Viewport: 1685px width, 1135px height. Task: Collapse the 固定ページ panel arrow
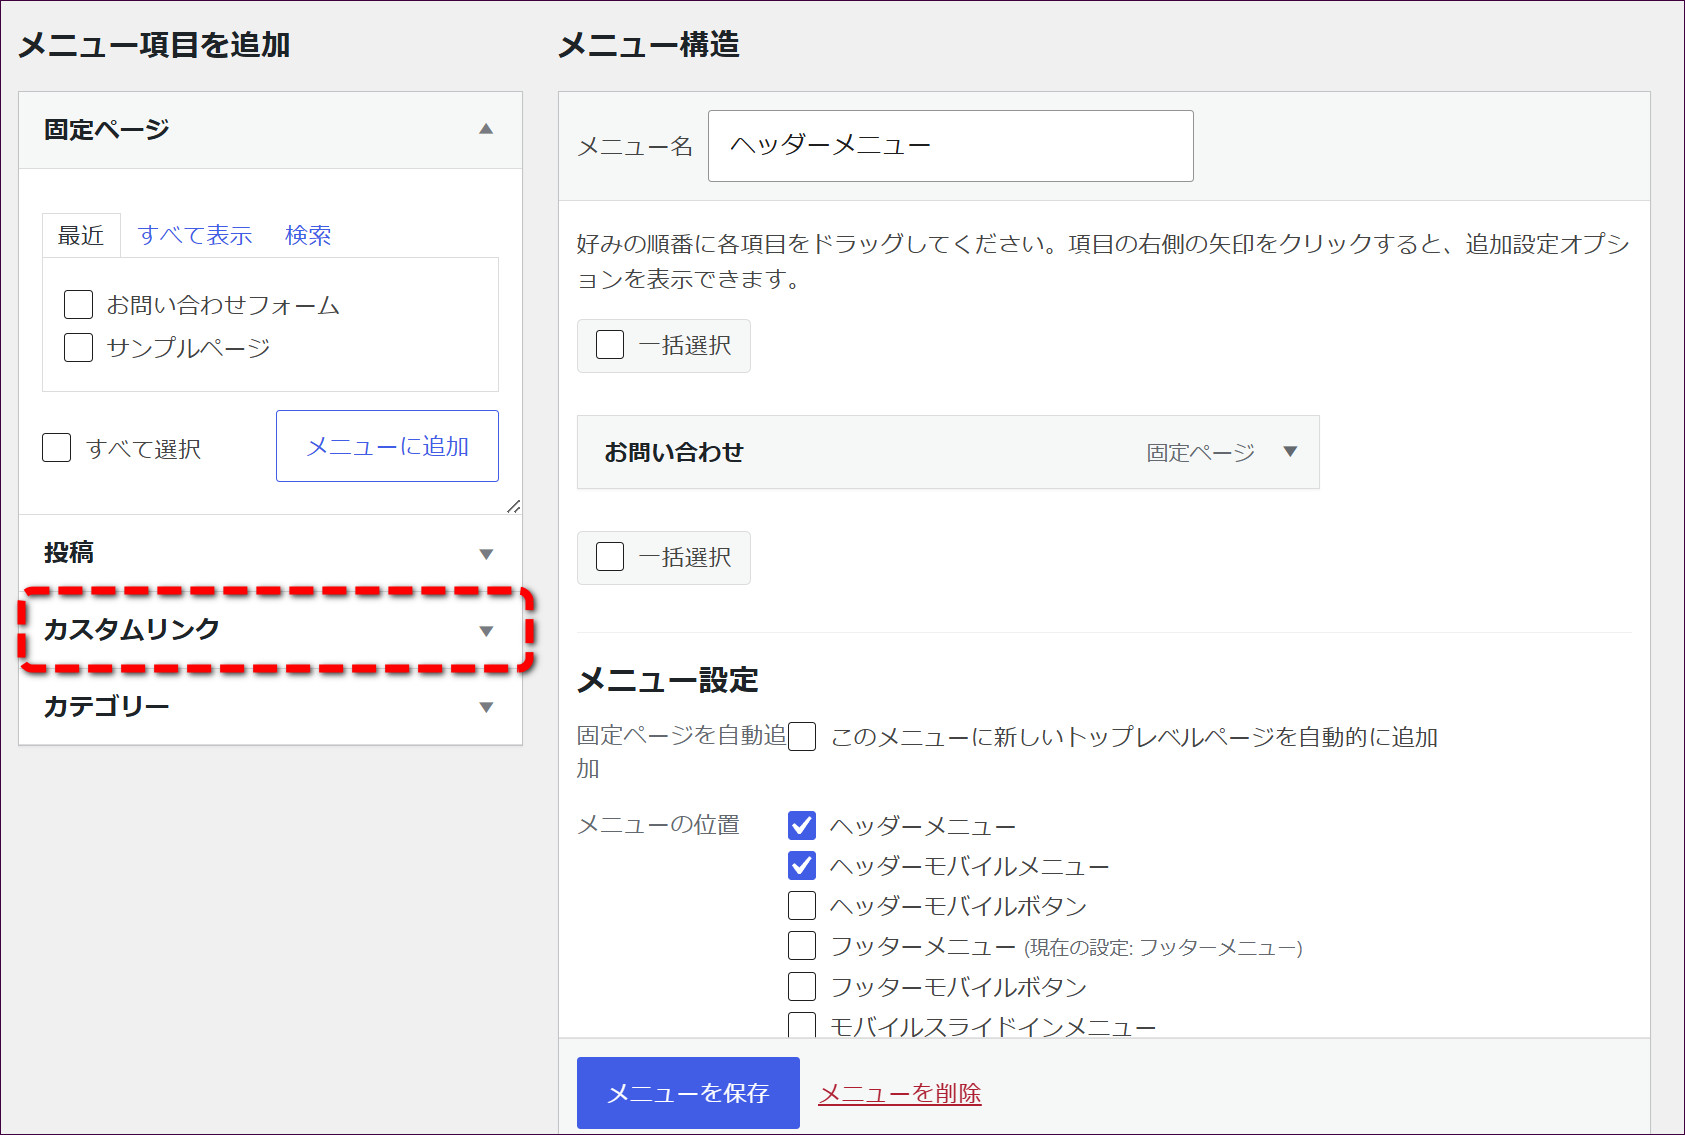coord(486,129)
